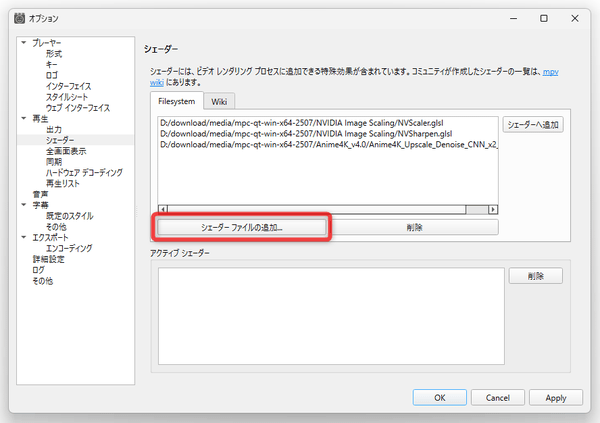Screen dimensions: 600x423
Task: Select Anime4K_Upscale_Denoise_CNN shader entry
Action: click(x=328, y=144)
